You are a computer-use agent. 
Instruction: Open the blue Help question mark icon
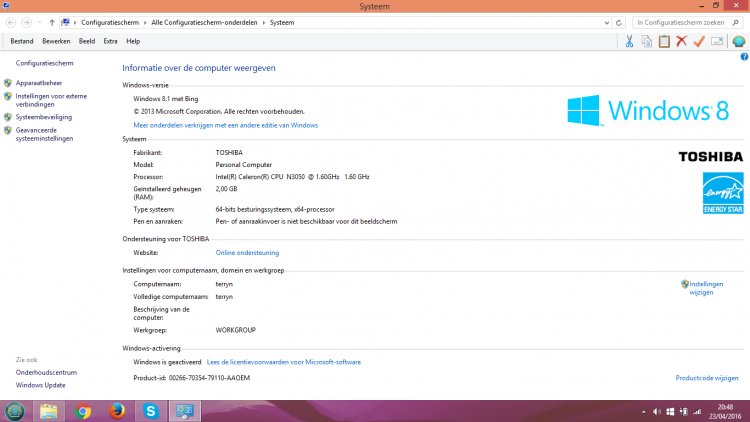tap(743, 57)
